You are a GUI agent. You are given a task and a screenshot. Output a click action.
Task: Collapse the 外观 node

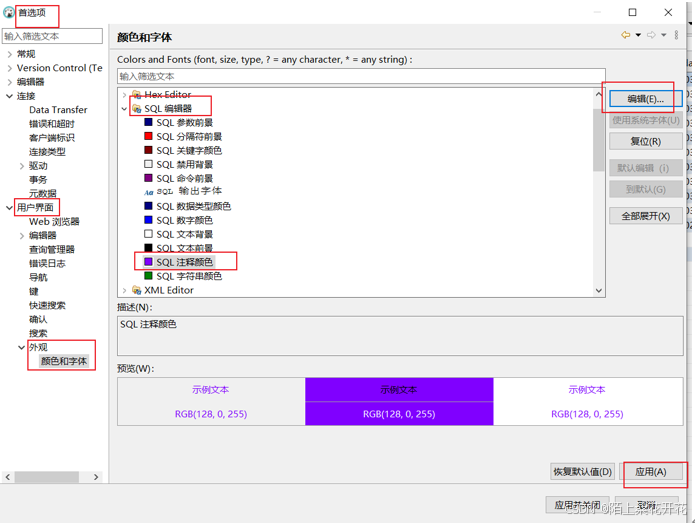(x=21, y=347)
